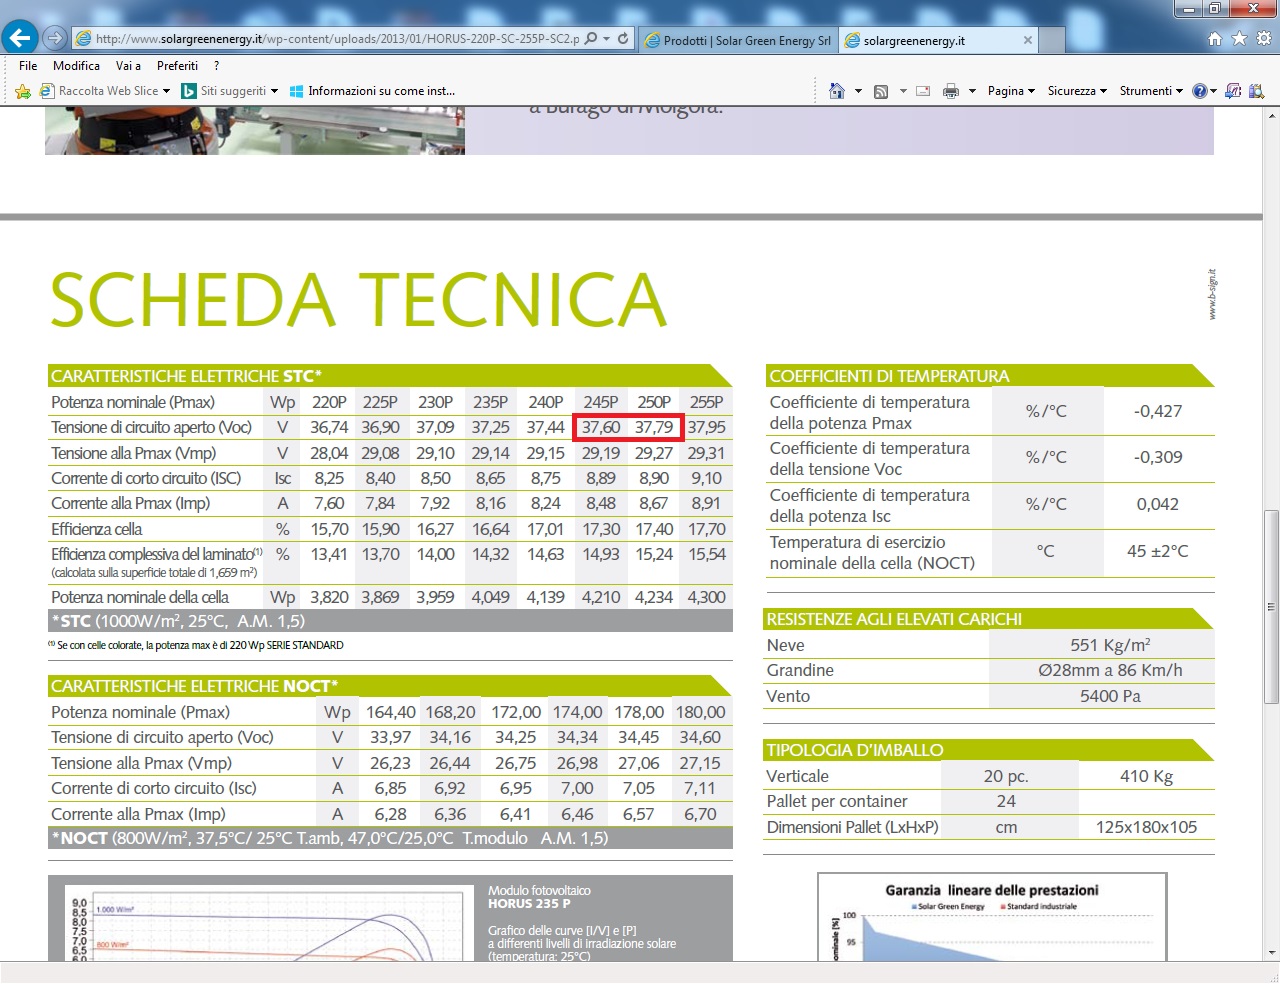Refresh the page with the reload icon
This screenshot has width=1280, height=984.
tap(623, 39)
